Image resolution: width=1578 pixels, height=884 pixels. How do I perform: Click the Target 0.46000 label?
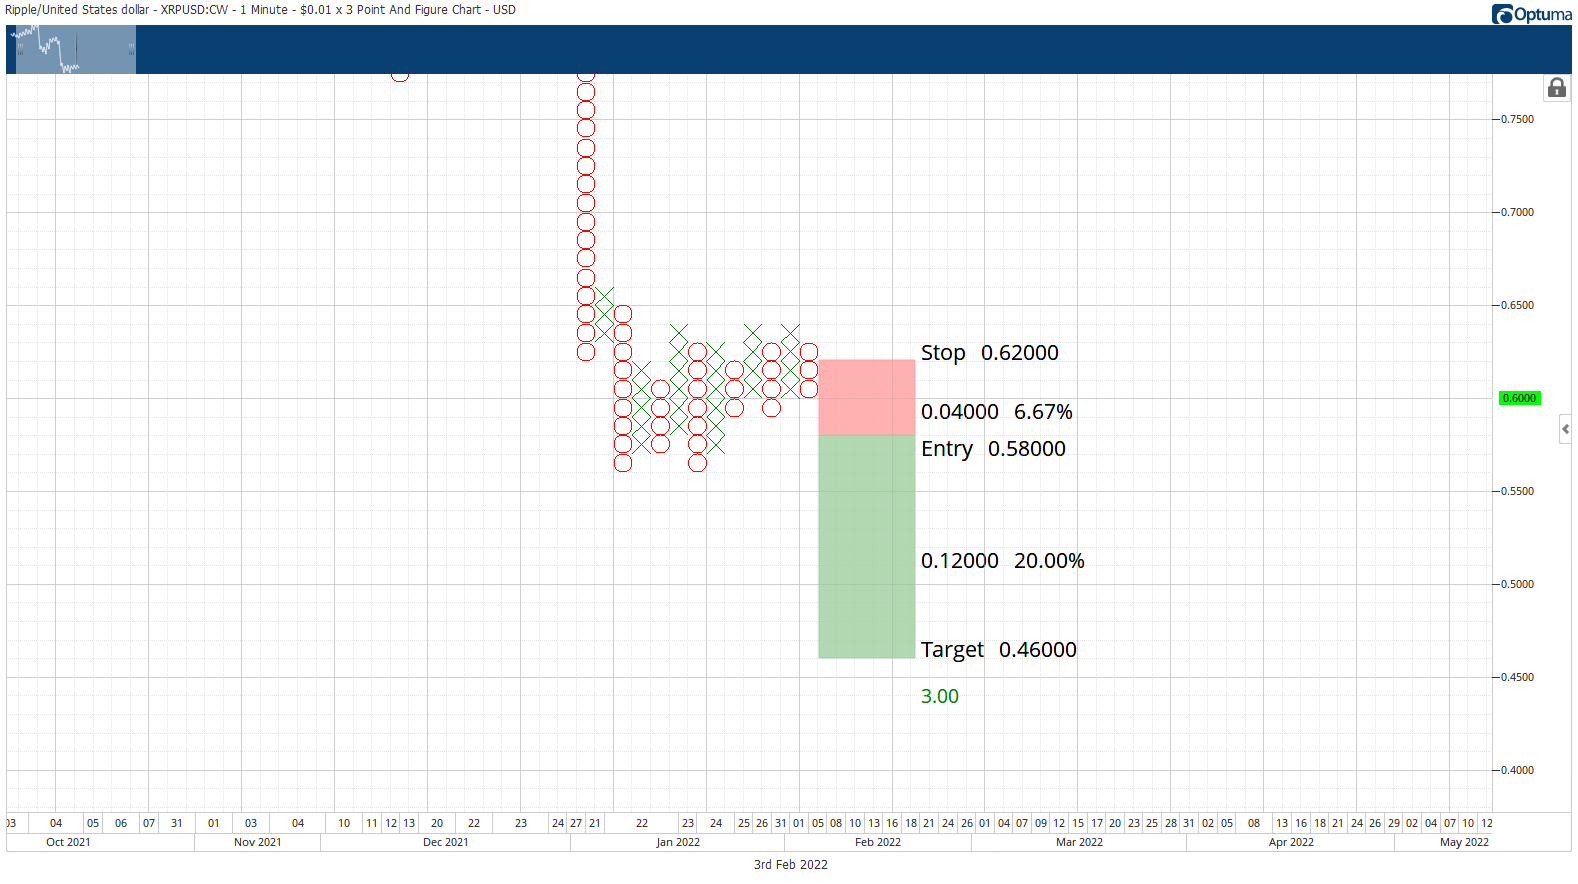tap(998, 650)
